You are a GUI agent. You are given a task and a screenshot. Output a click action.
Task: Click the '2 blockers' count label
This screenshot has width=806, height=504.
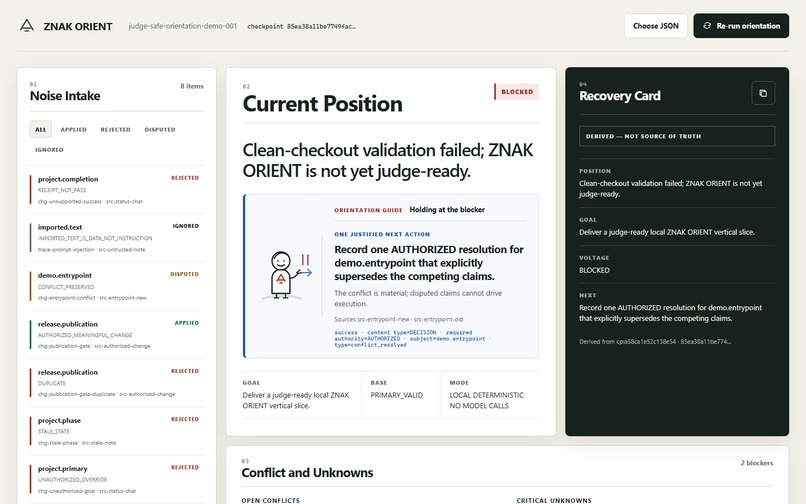point(757,463)
